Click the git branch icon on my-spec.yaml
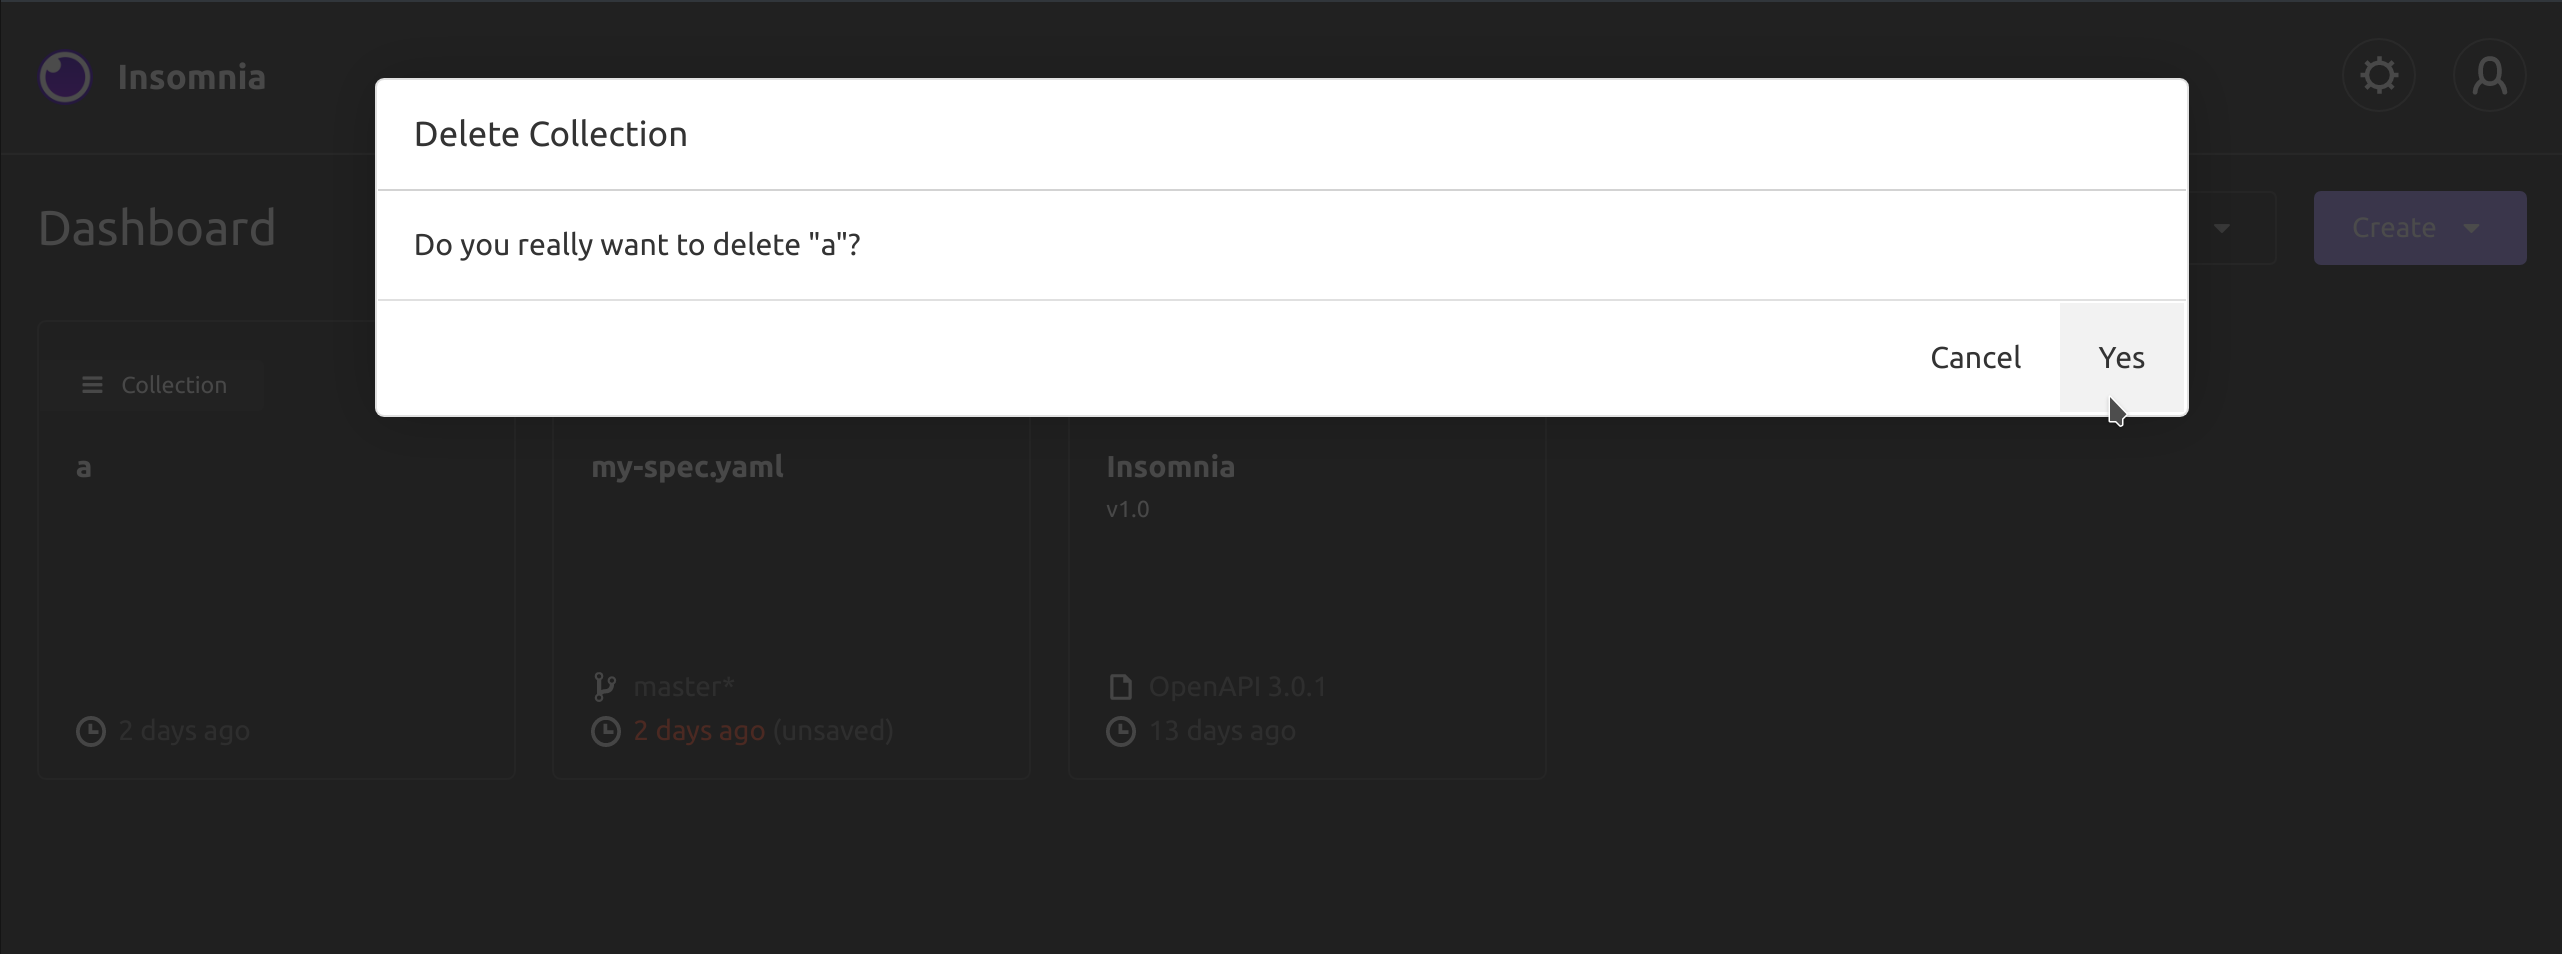The image size is (2562, 954). click(605, 686)
